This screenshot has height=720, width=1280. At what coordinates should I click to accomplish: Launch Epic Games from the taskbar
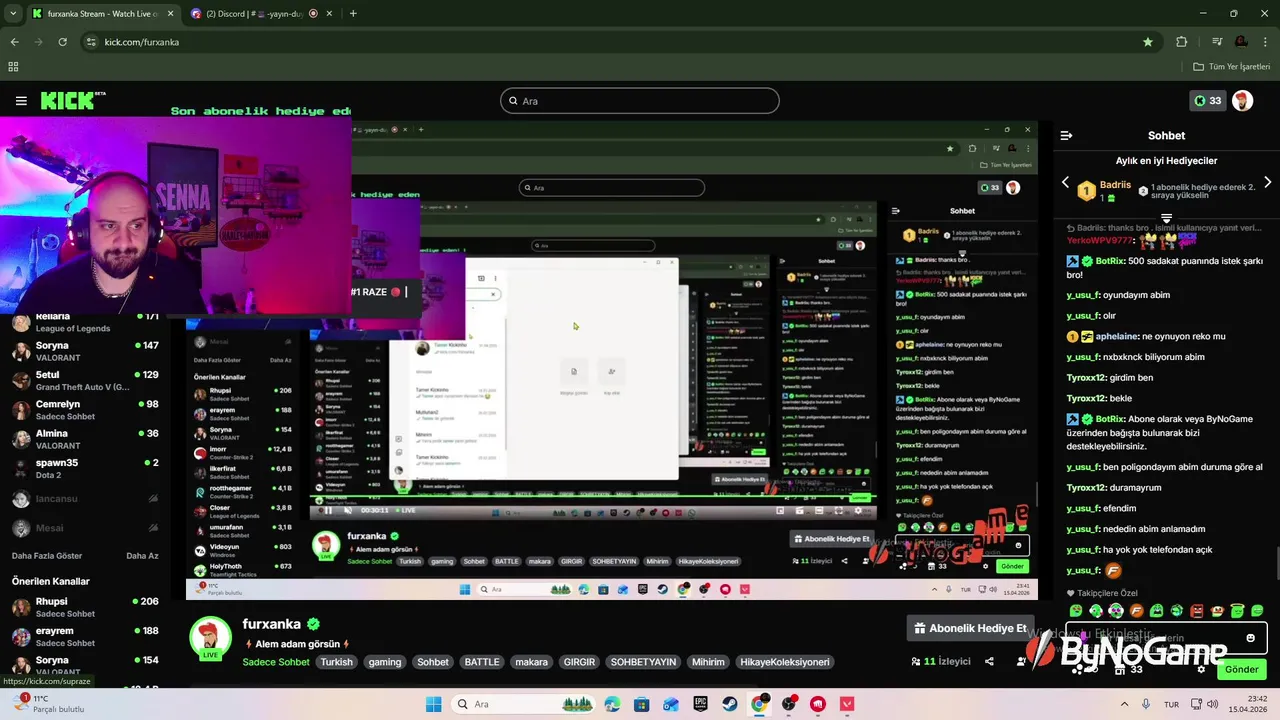tap(701, 704)
